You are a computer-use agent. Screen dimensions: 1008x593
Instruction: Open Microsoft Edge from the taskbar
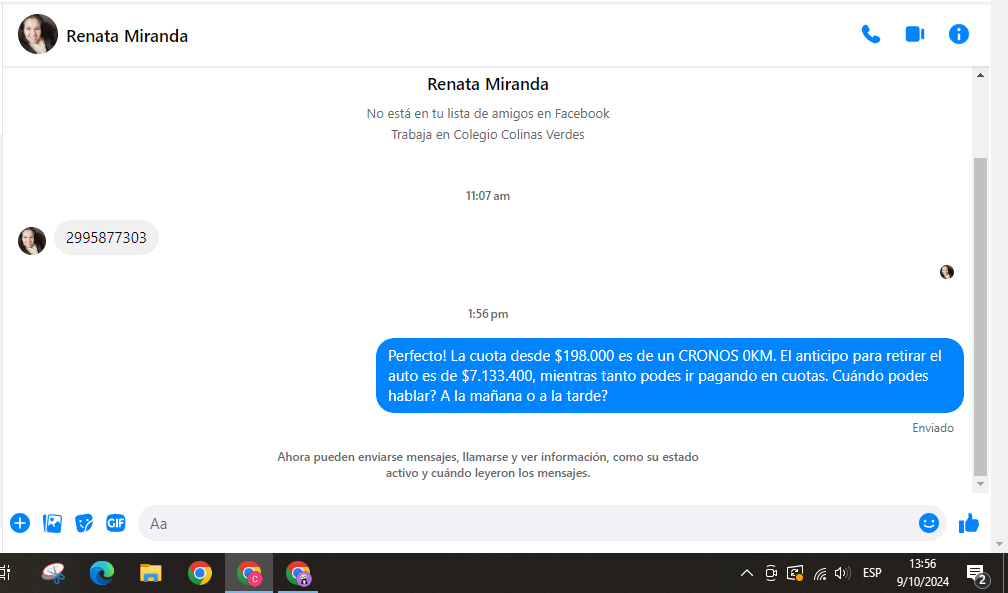(x=102, y=573)
